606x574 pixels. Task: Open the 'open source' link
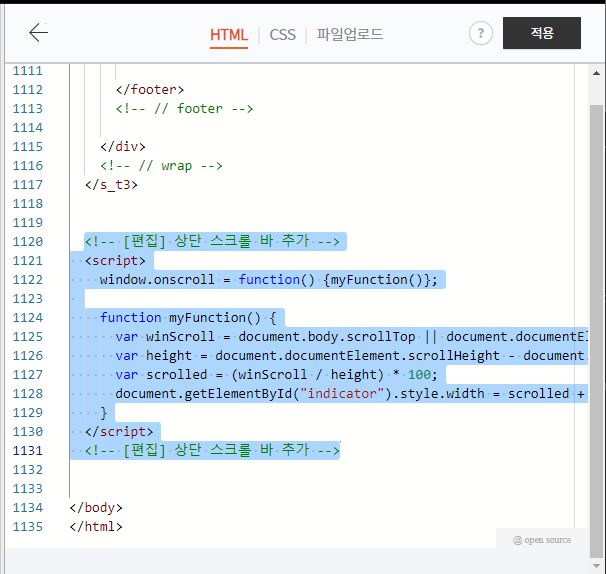542,540
